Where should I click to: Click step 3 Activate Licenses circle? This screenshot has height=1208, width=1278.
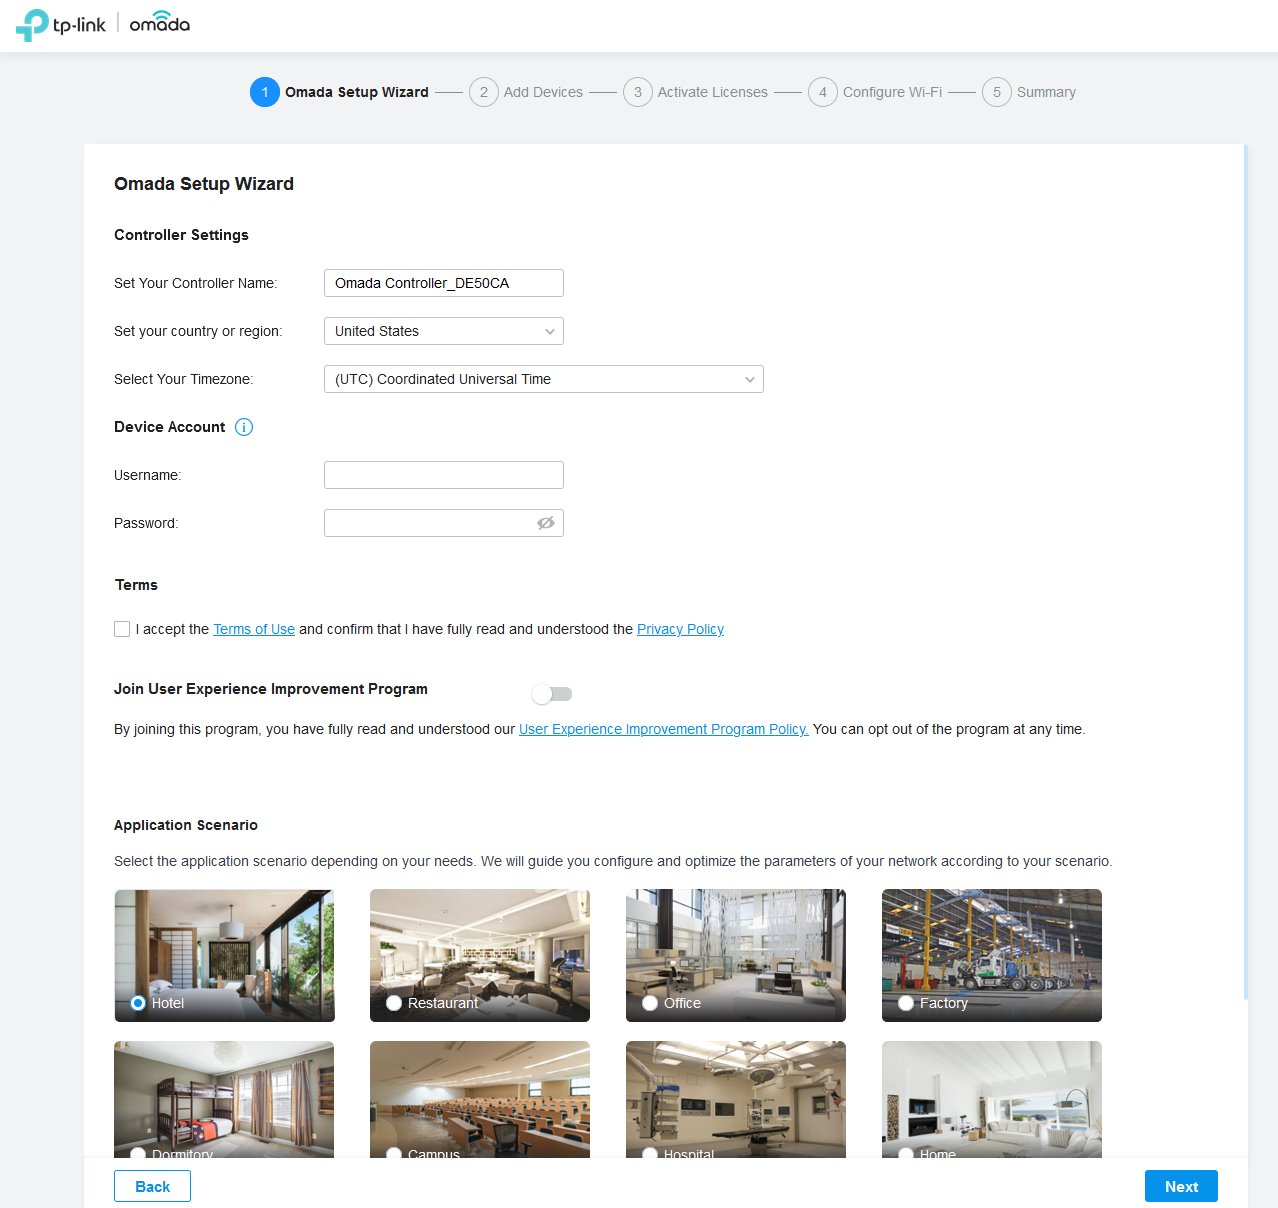(637, 92)
